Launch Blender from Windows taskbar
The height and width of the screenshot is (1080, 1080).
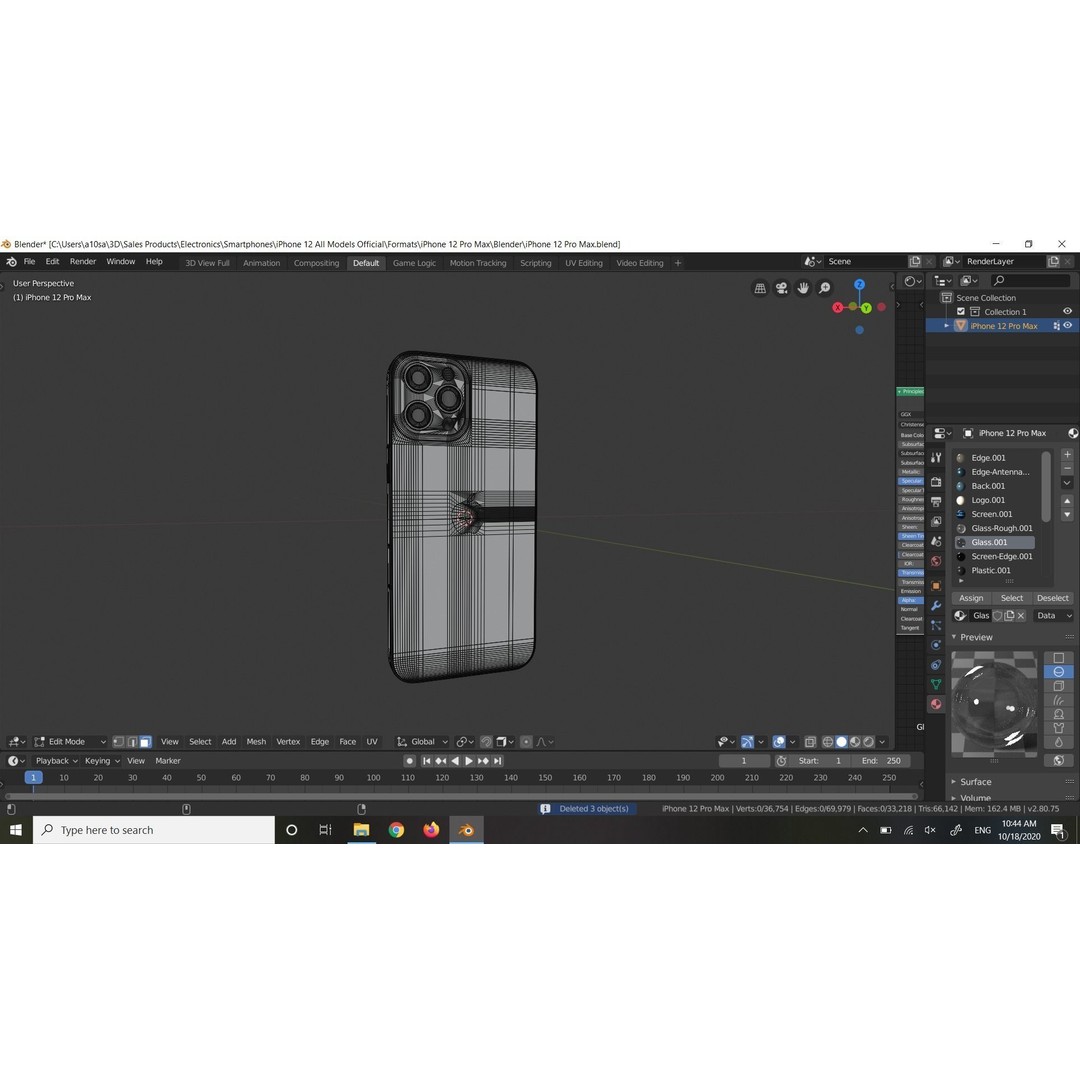coord(466,830)
